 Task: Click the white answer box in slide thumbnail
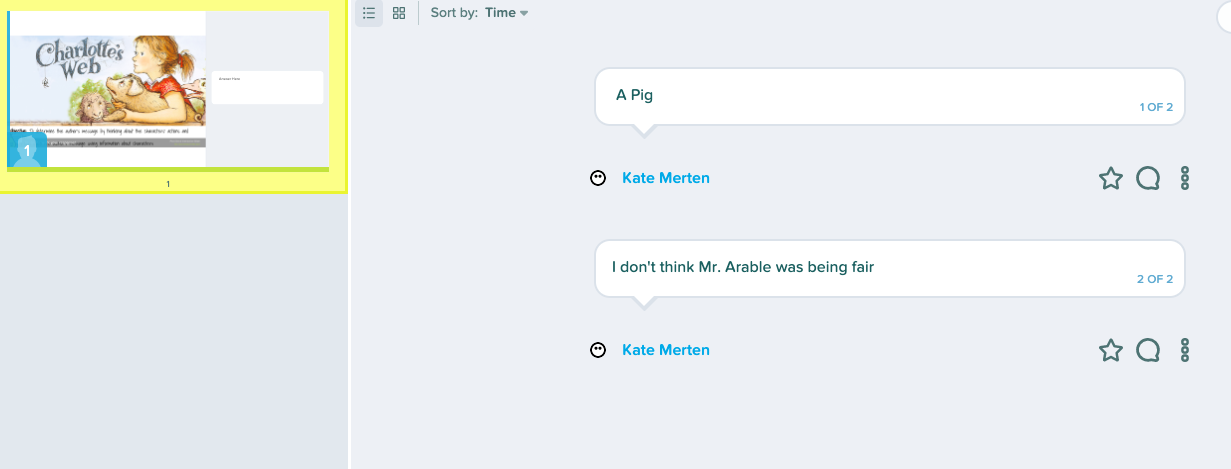coord(267,88)
